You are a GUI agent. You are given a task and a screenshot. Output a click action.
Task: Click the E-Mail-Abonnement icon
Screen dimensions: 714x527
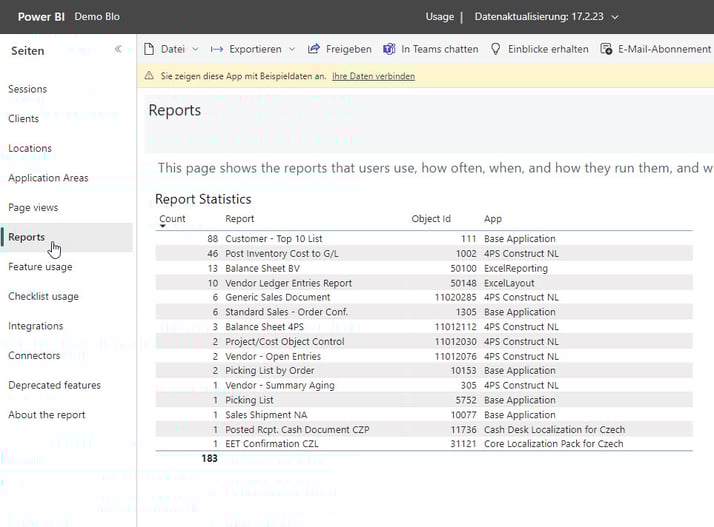click(x=606, y=49)
